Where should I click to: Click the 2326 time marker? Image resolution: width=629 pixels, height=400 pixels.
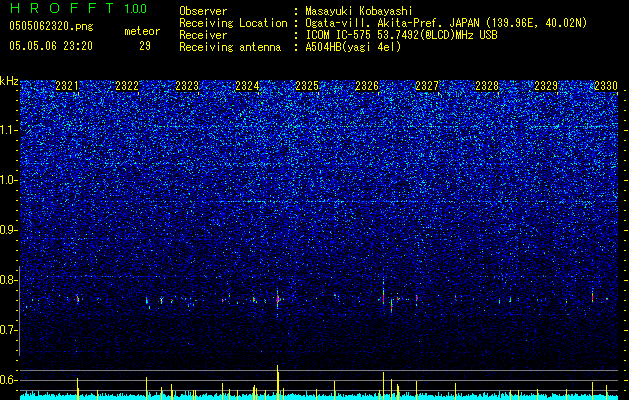click(x=367, y=86)
